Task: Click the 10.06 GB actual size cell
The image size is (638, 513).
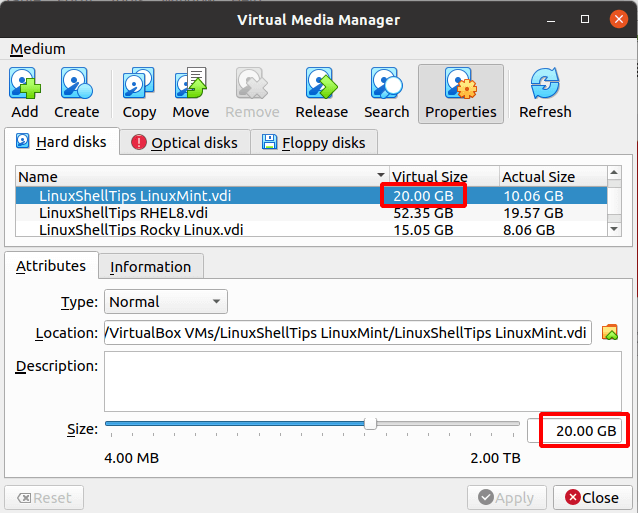Action: [533, 196]
